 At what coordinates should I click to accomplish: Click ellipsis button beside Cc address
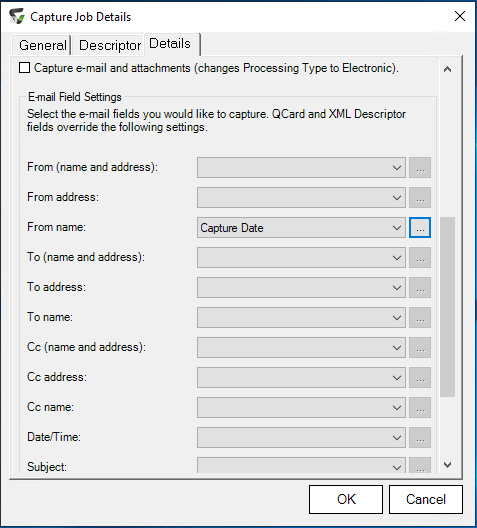click(420, 377)
